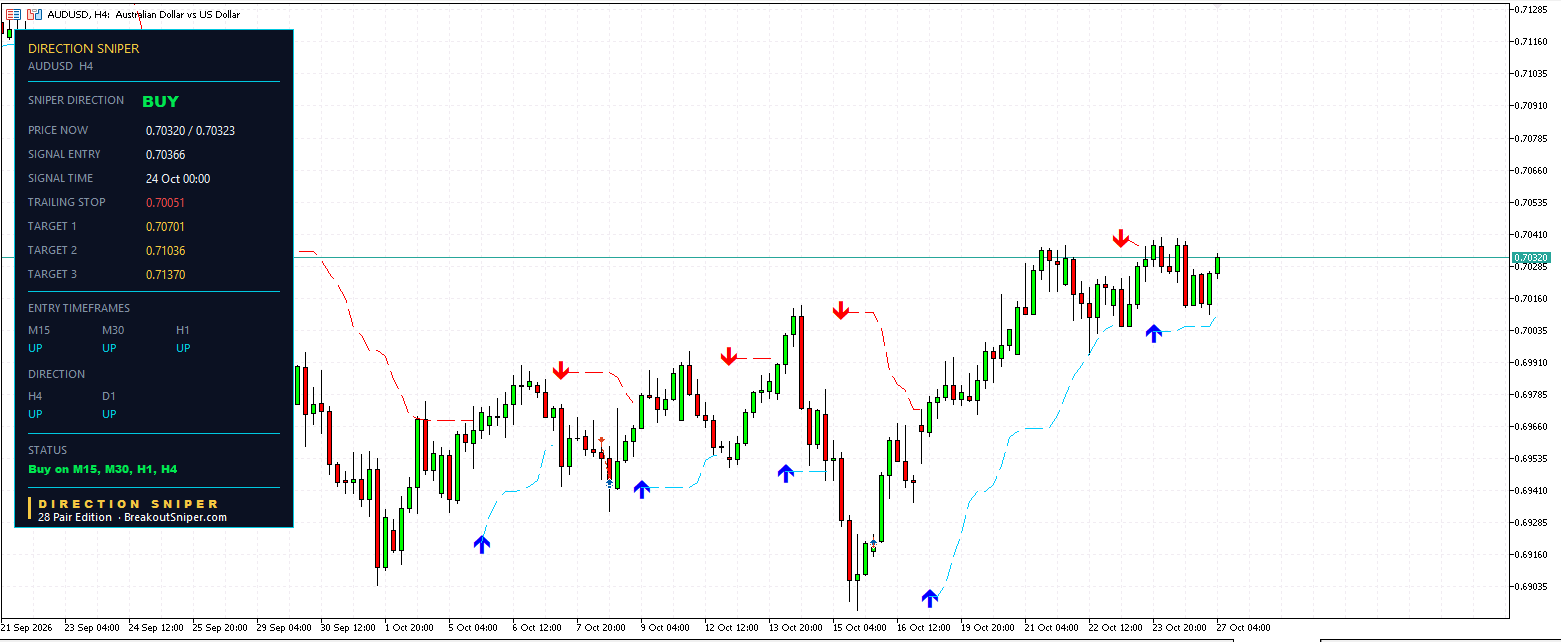Click the M15 entry timeframe label
The width and height of the screenshot is (1561, 642).
pyautogui.click(x=39, y=330)
